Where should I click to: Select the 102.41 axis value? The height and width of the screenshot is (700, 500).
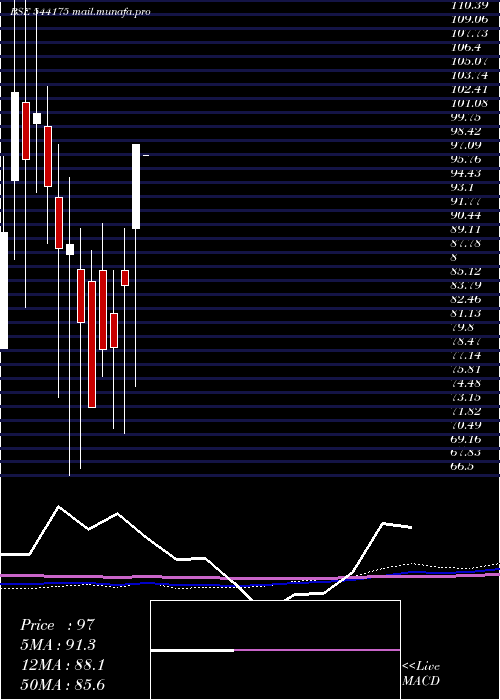[x=469, y=89]
